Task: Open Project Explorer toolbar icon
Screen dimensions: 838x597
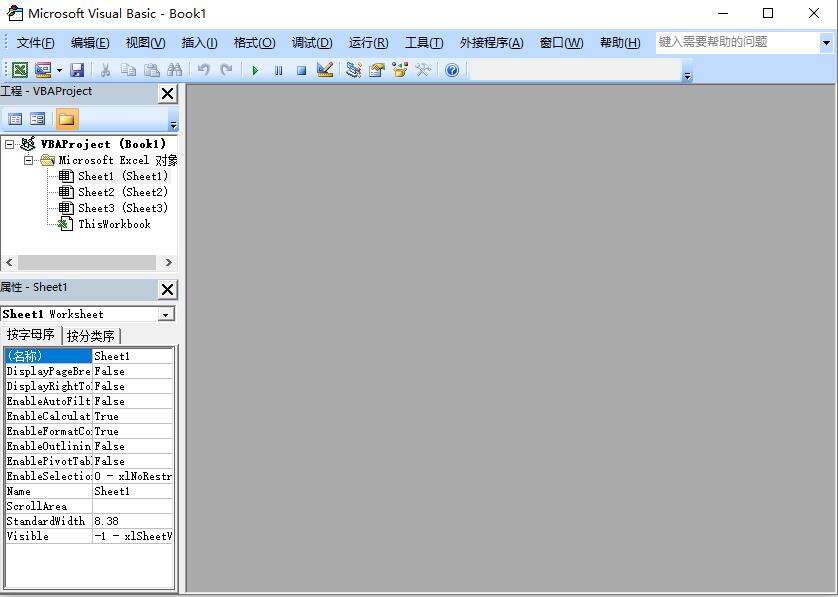Action: 353,70
